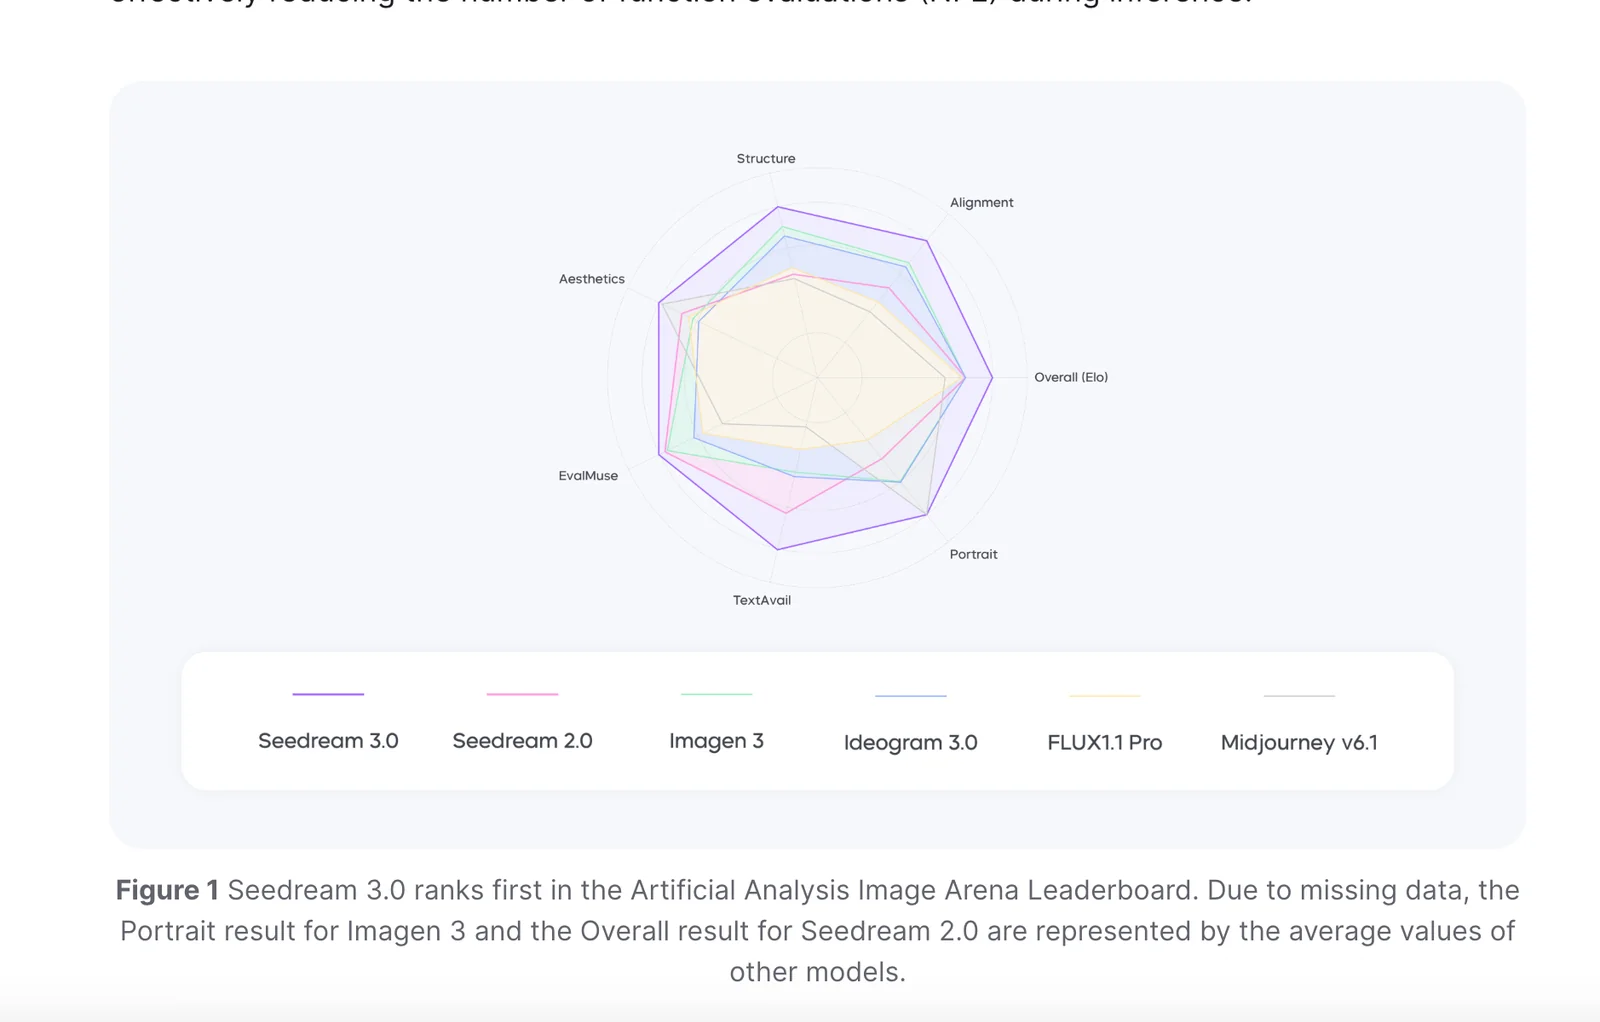Click the Overall (Elo) axis label

click(1071, 377)
